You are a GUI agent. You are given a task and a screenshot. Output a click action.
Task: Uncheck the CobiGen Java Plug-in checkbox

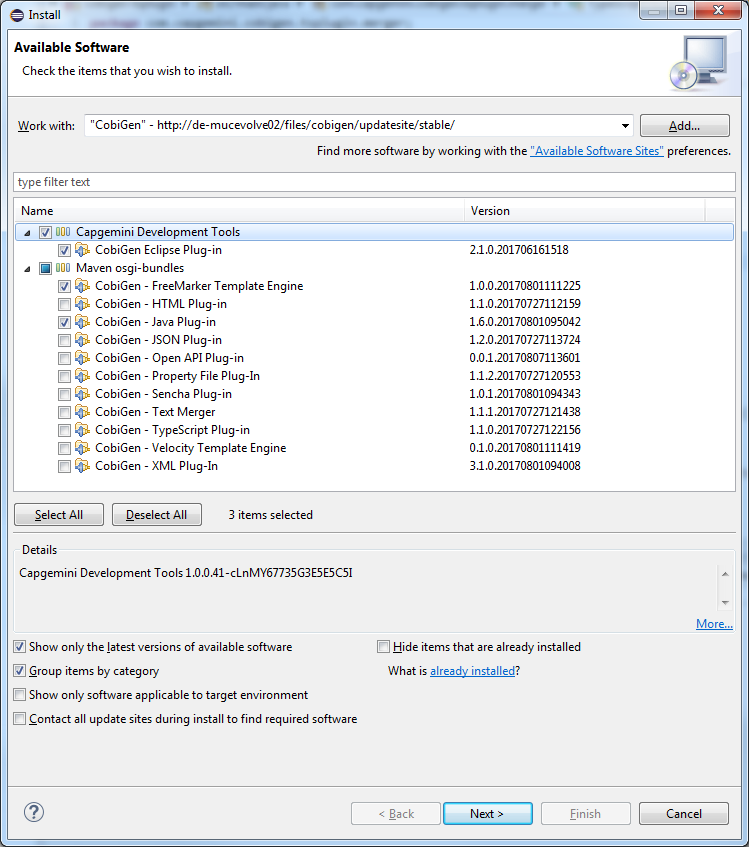(x=64, y=322)
